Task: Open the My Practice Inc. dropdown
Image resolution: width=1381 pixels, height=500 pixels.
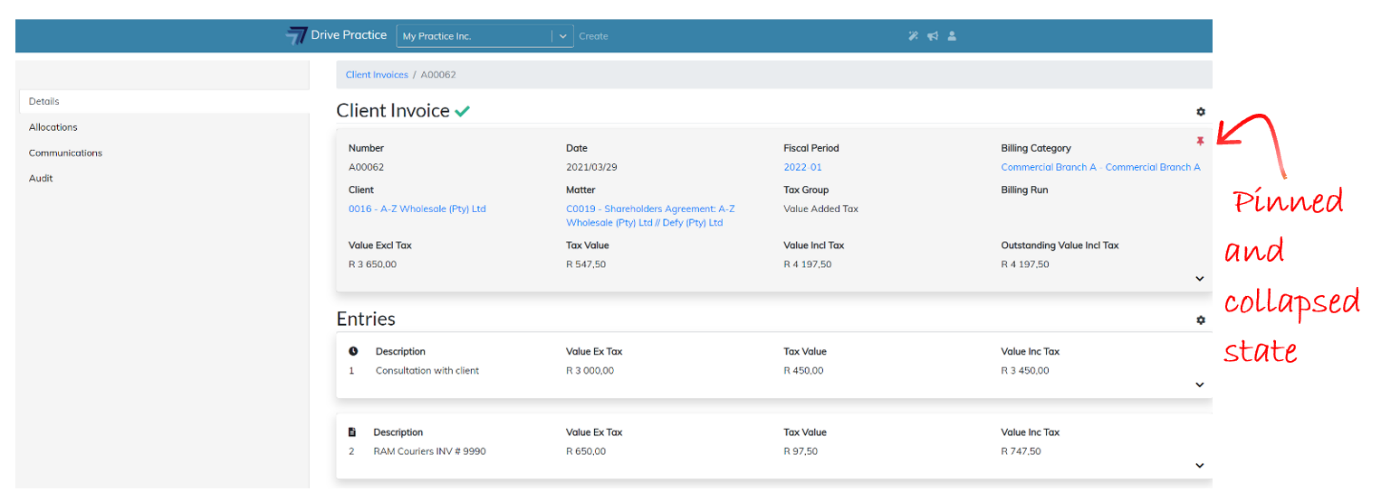Action: tap(563, 36)
